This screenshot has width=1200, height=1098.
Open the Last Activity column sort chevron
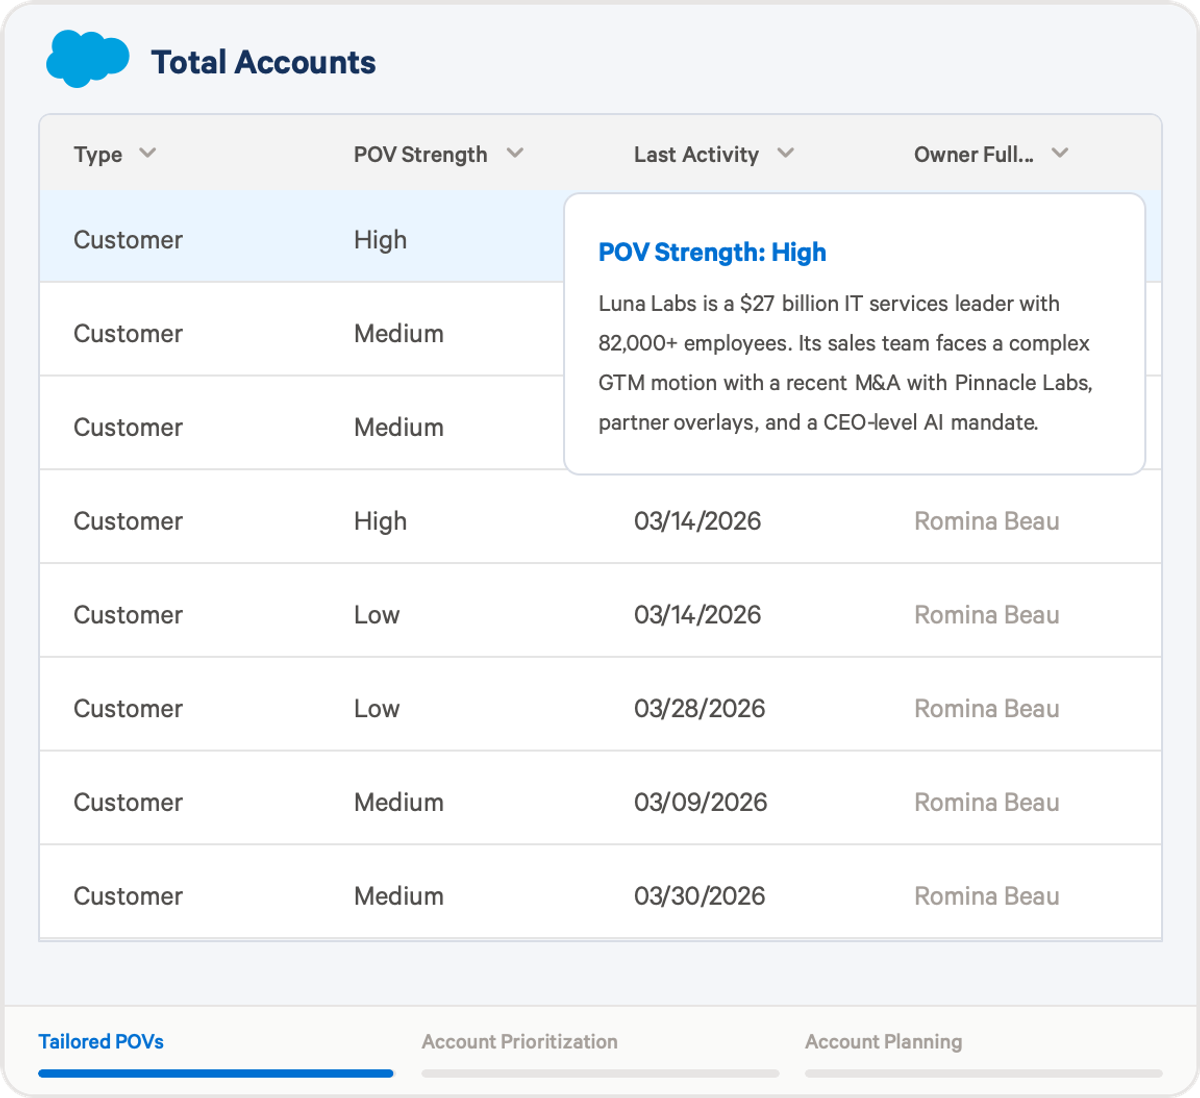(786, 153)
